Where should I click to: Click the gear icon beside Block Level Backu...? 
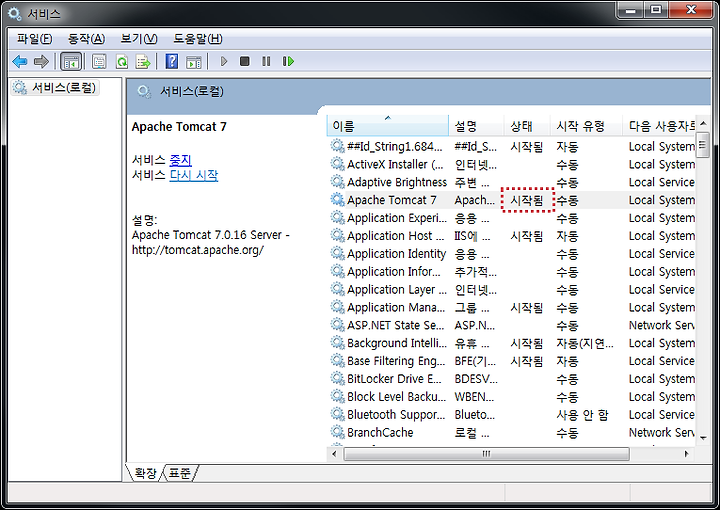[338, 397]
